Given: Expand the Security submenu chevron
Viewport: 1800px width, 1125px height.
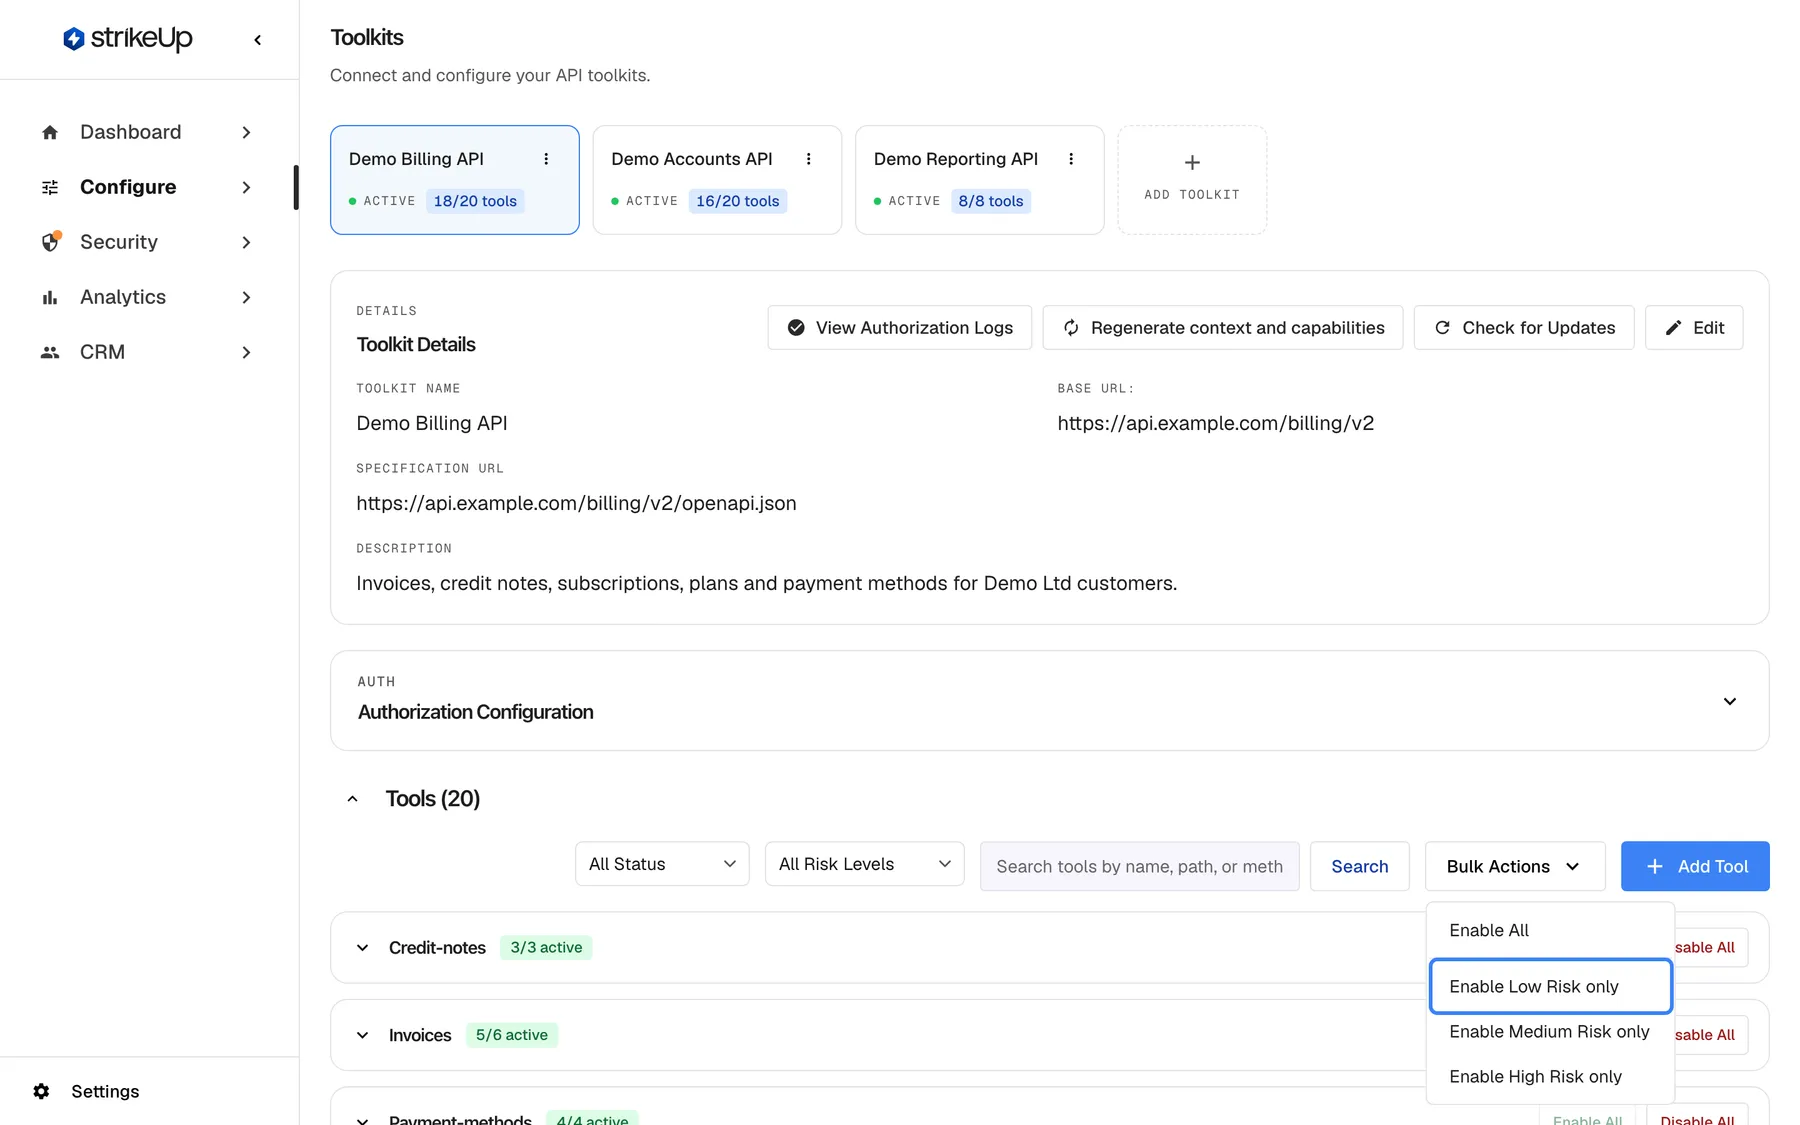Looking at the screenshot, I should 246,242.
